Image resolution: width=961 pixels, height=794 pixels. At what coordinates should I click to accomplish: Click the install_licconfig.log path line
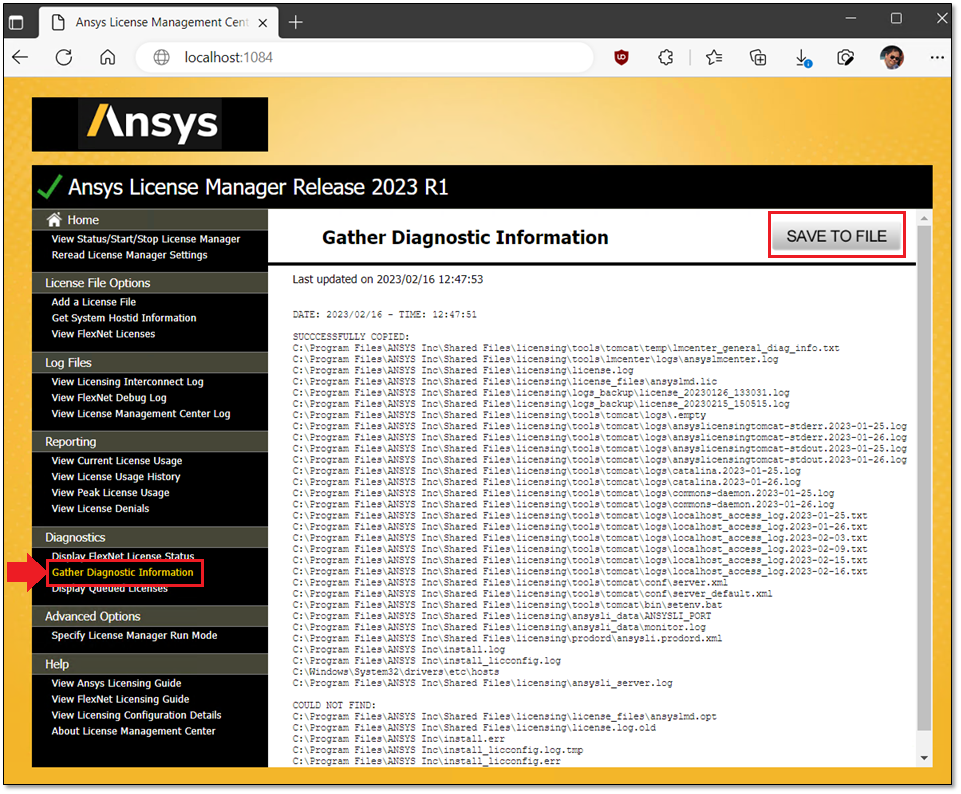427,661
